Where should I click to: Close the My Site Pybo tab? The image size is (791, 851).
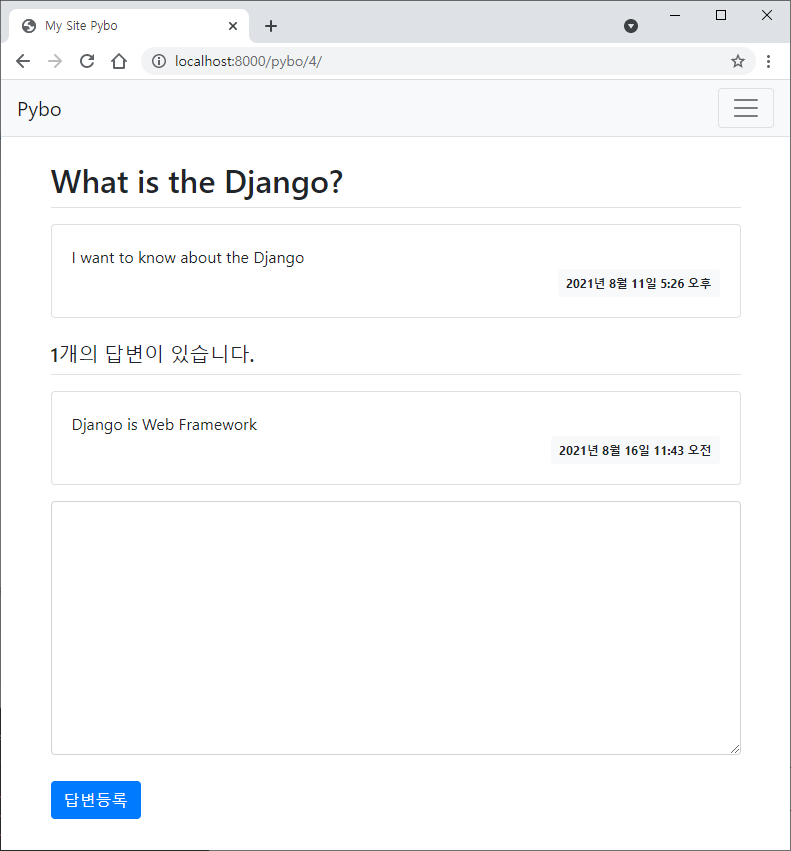(233, 26)
